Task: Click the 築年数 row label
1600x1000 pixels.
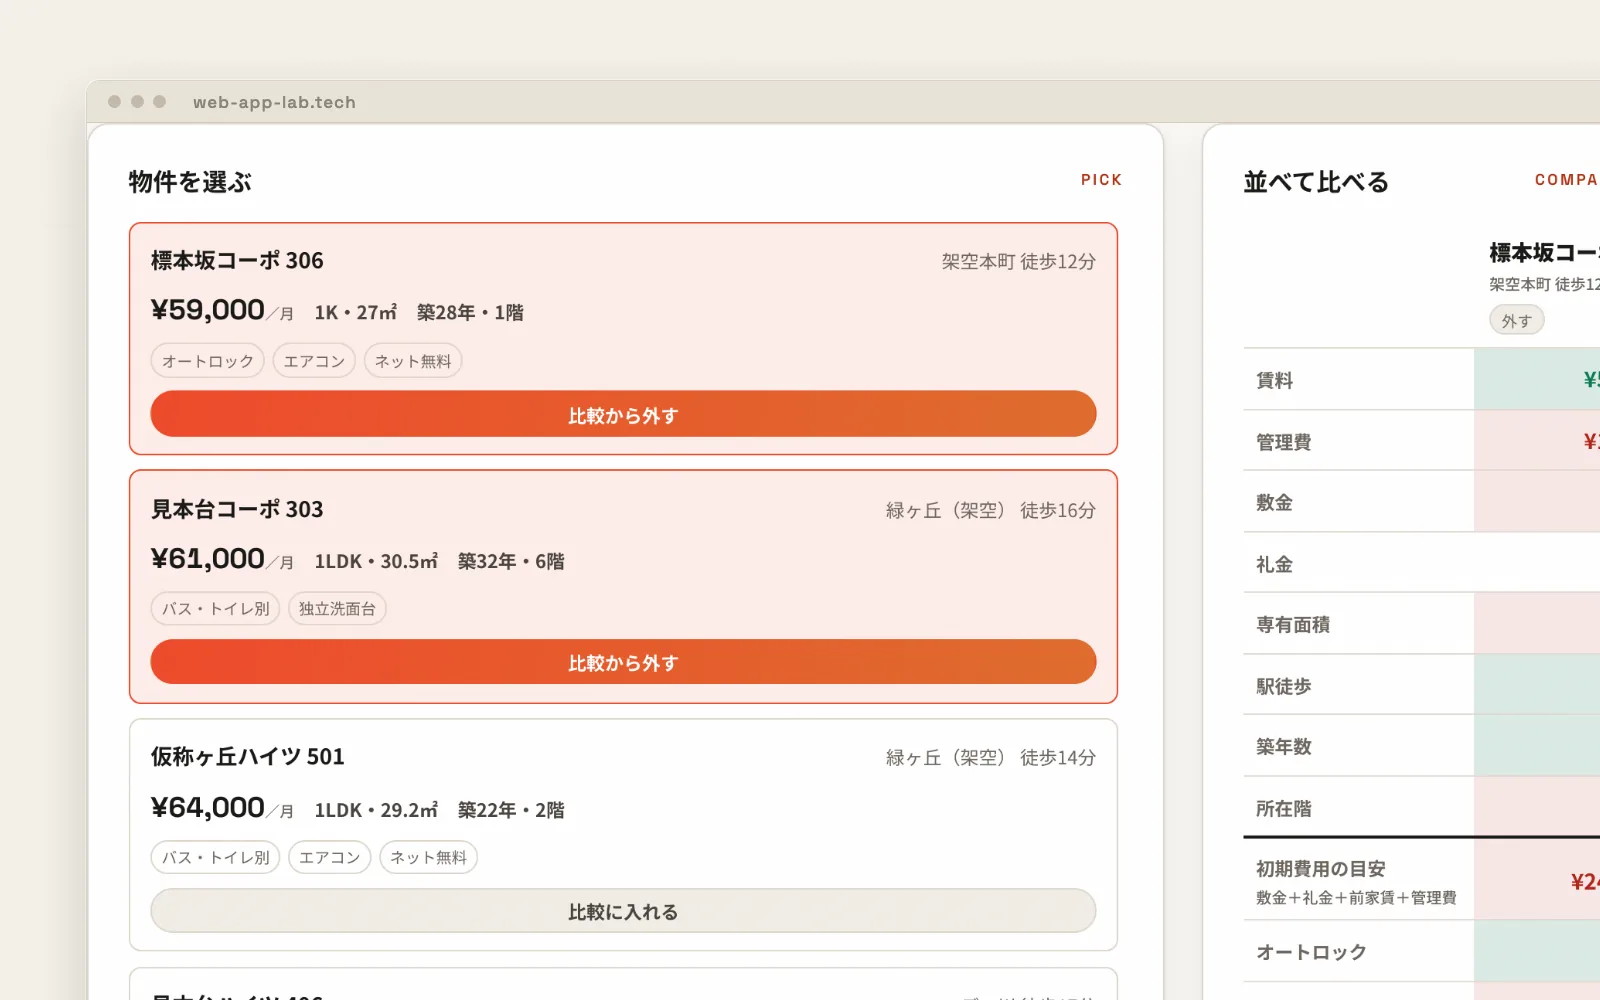Action: pyautogui.click(x=1283, y=747)
